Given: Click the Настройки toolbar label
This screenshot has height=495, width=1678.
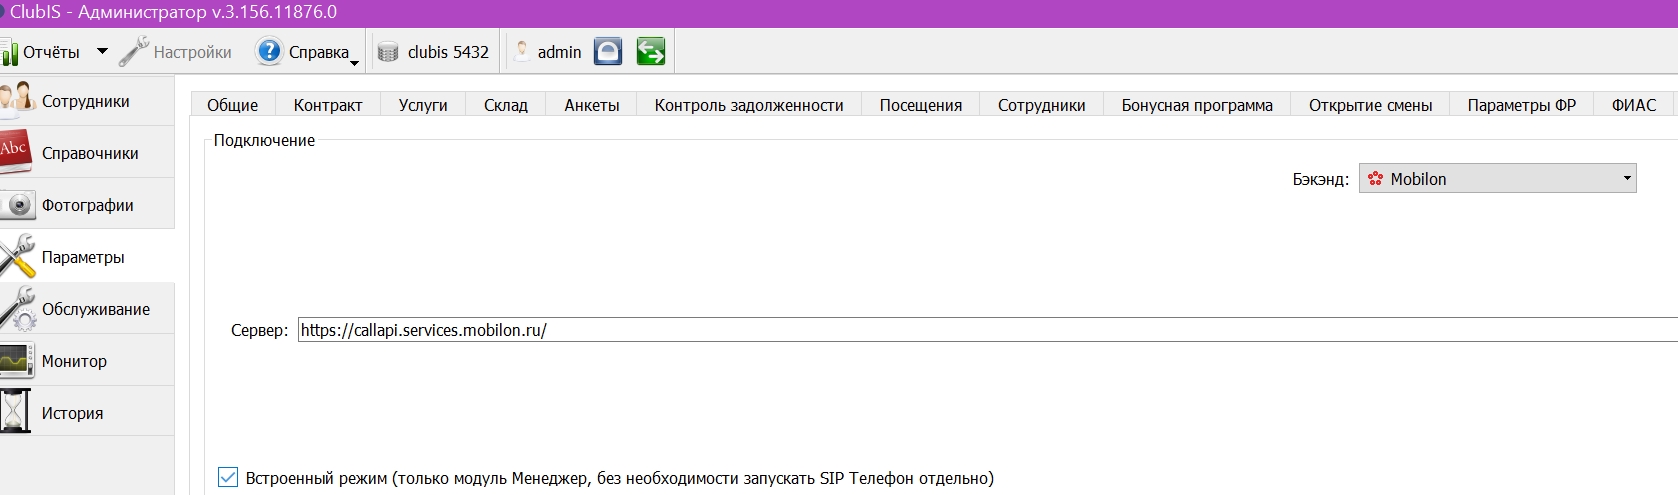Looking at the screenshot, I should [x=192, y=52].
